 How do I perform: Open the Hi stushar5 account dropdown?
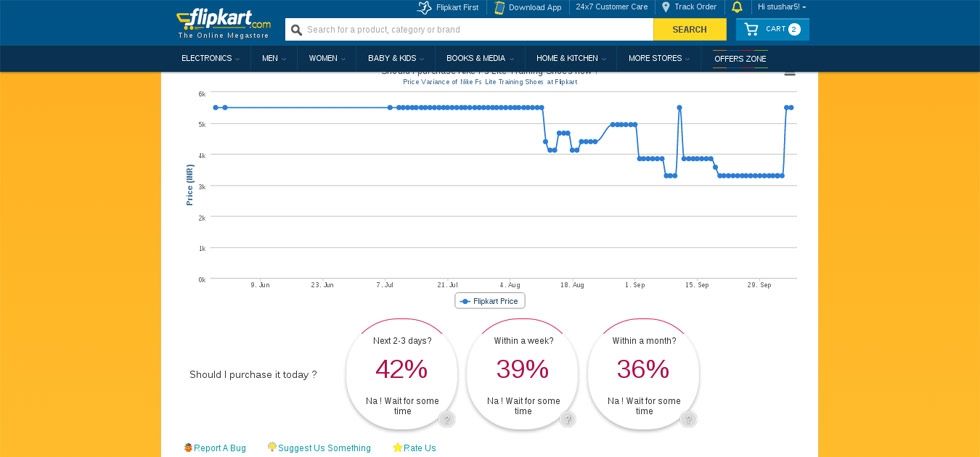781,7
